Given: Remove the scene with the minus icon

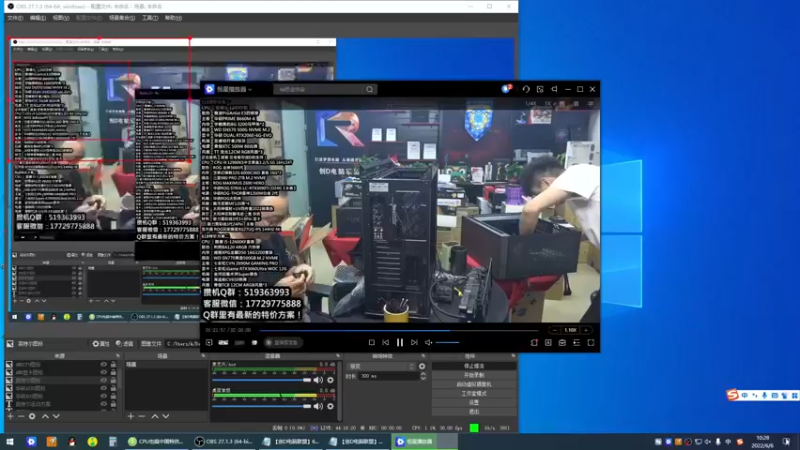Looking at the screenshot, I should (x=141, y=416).
